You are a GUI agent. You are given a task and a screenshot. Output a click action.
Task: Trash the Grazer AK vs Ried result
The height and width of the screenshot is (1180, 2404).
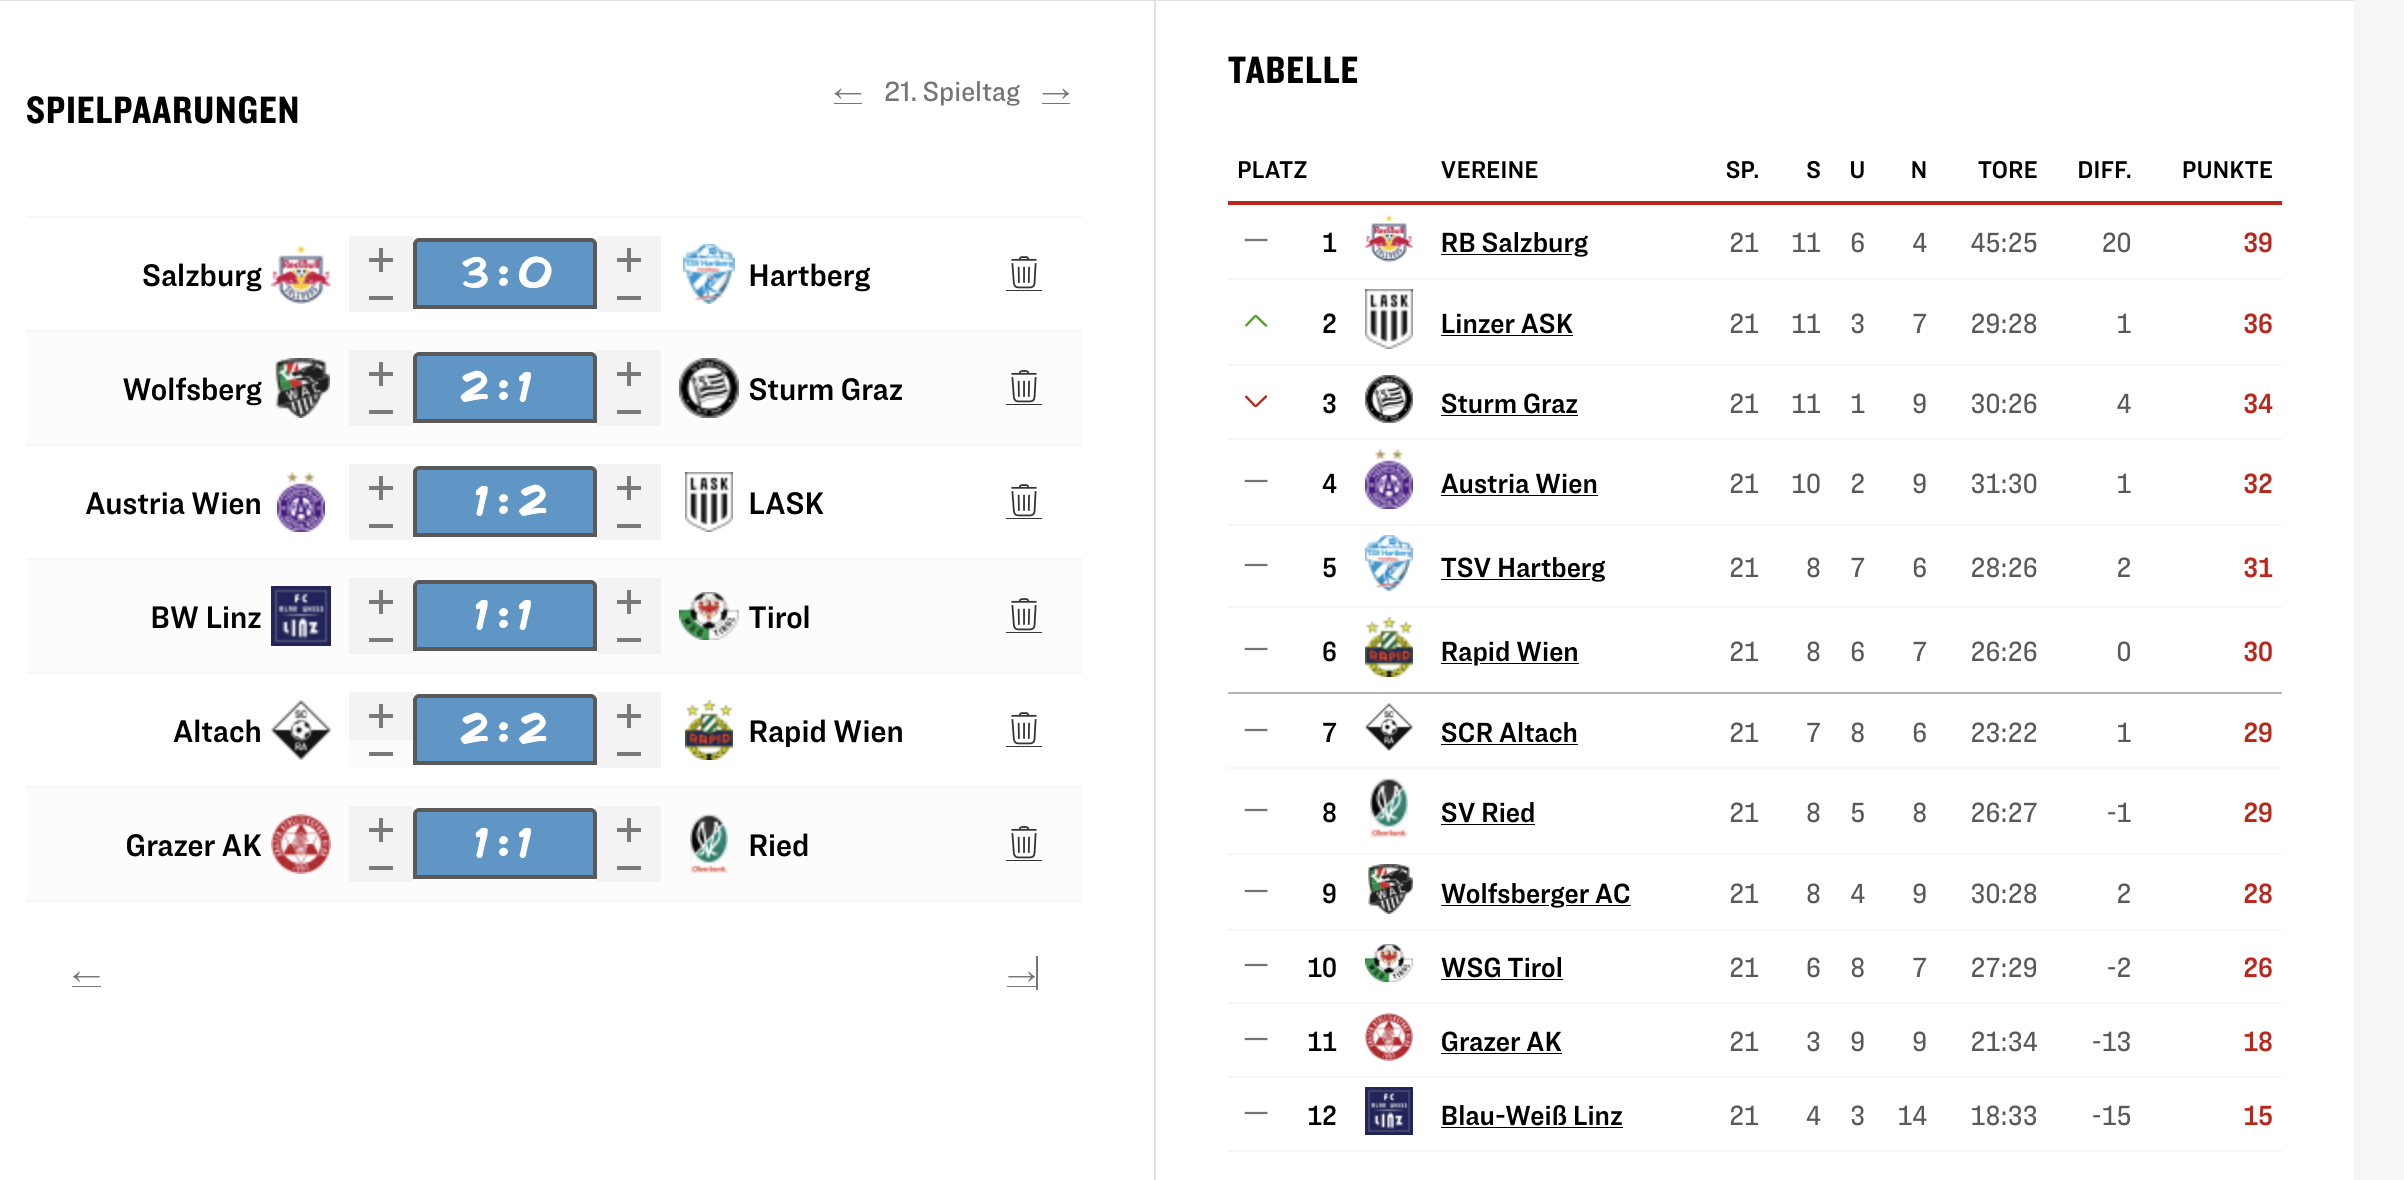click(x=1023, y=843)
